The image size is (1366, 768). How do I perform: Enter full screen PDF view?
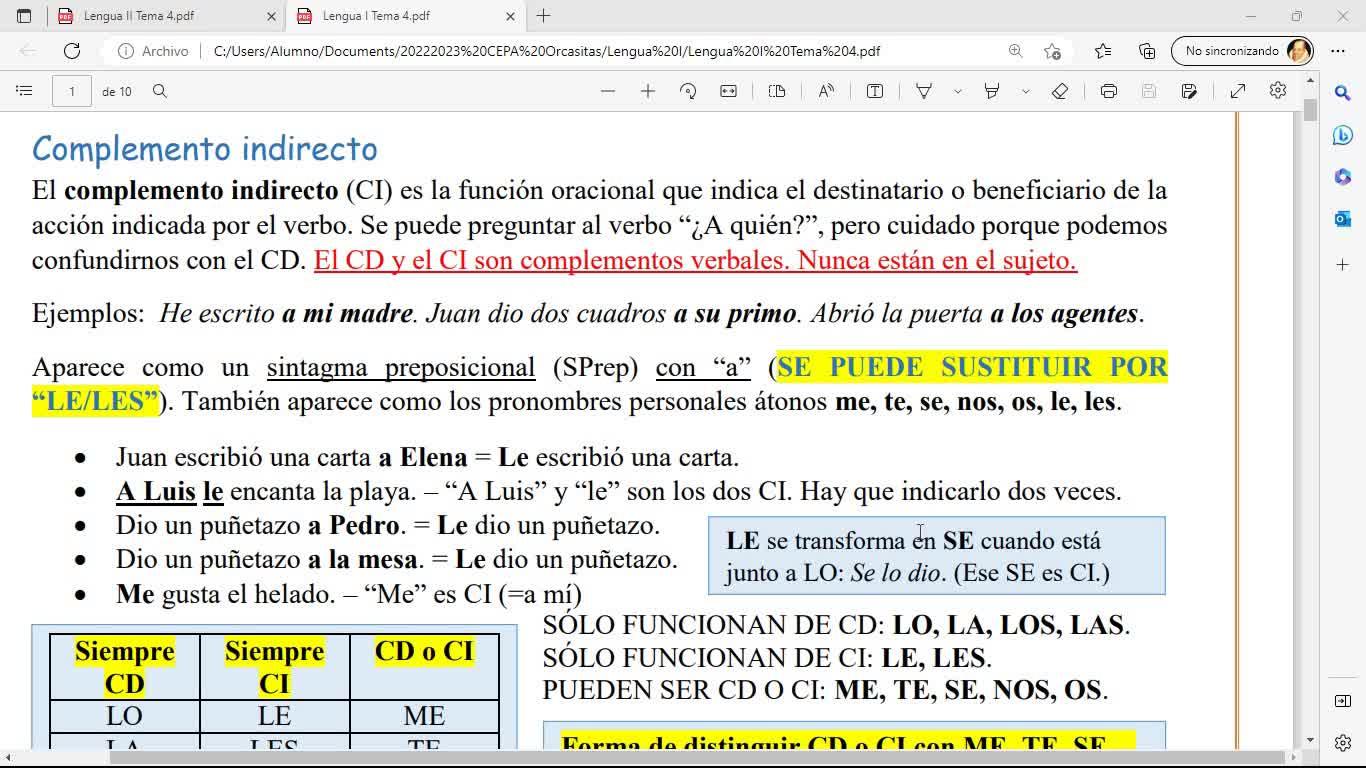pyautogui.click(x=1238, y=91)
